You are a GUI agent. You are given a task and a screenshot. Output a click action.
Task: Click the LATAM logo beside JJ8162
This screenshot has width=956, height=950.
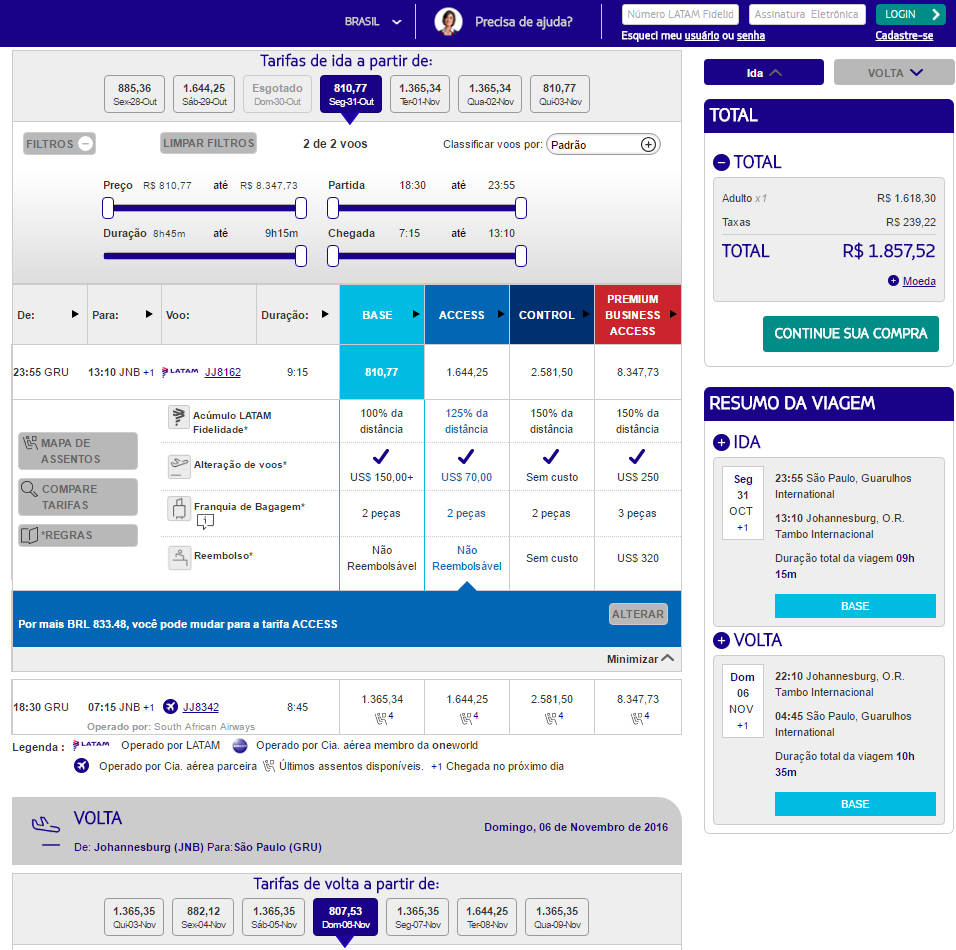click(180, 372)
